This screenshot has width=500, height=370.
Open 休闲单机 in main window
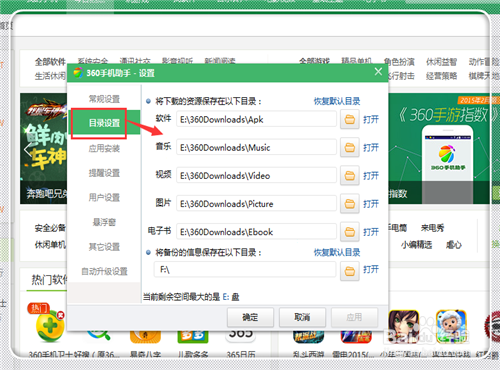click(x=50, y=245)
